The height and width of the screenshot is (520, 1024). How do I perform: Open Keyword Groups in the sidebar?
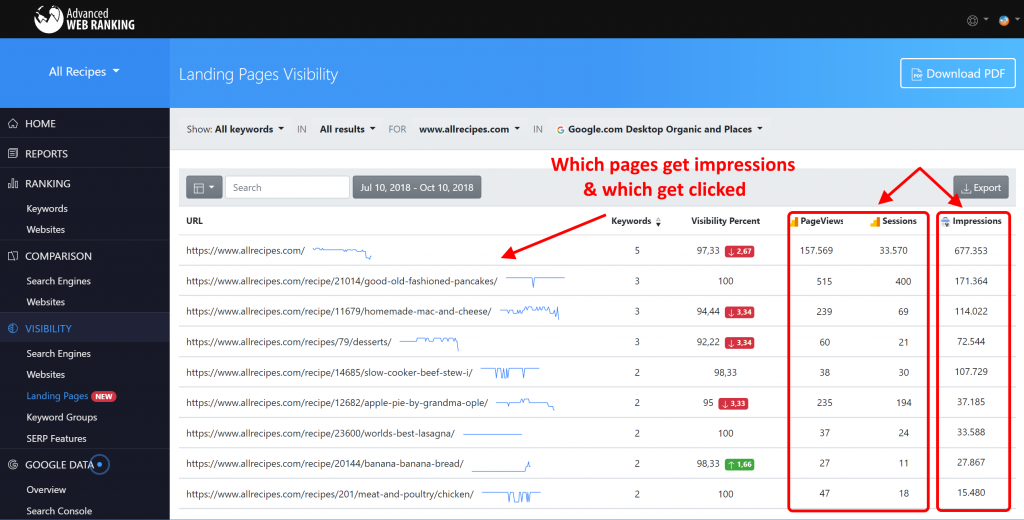(62, 417)
